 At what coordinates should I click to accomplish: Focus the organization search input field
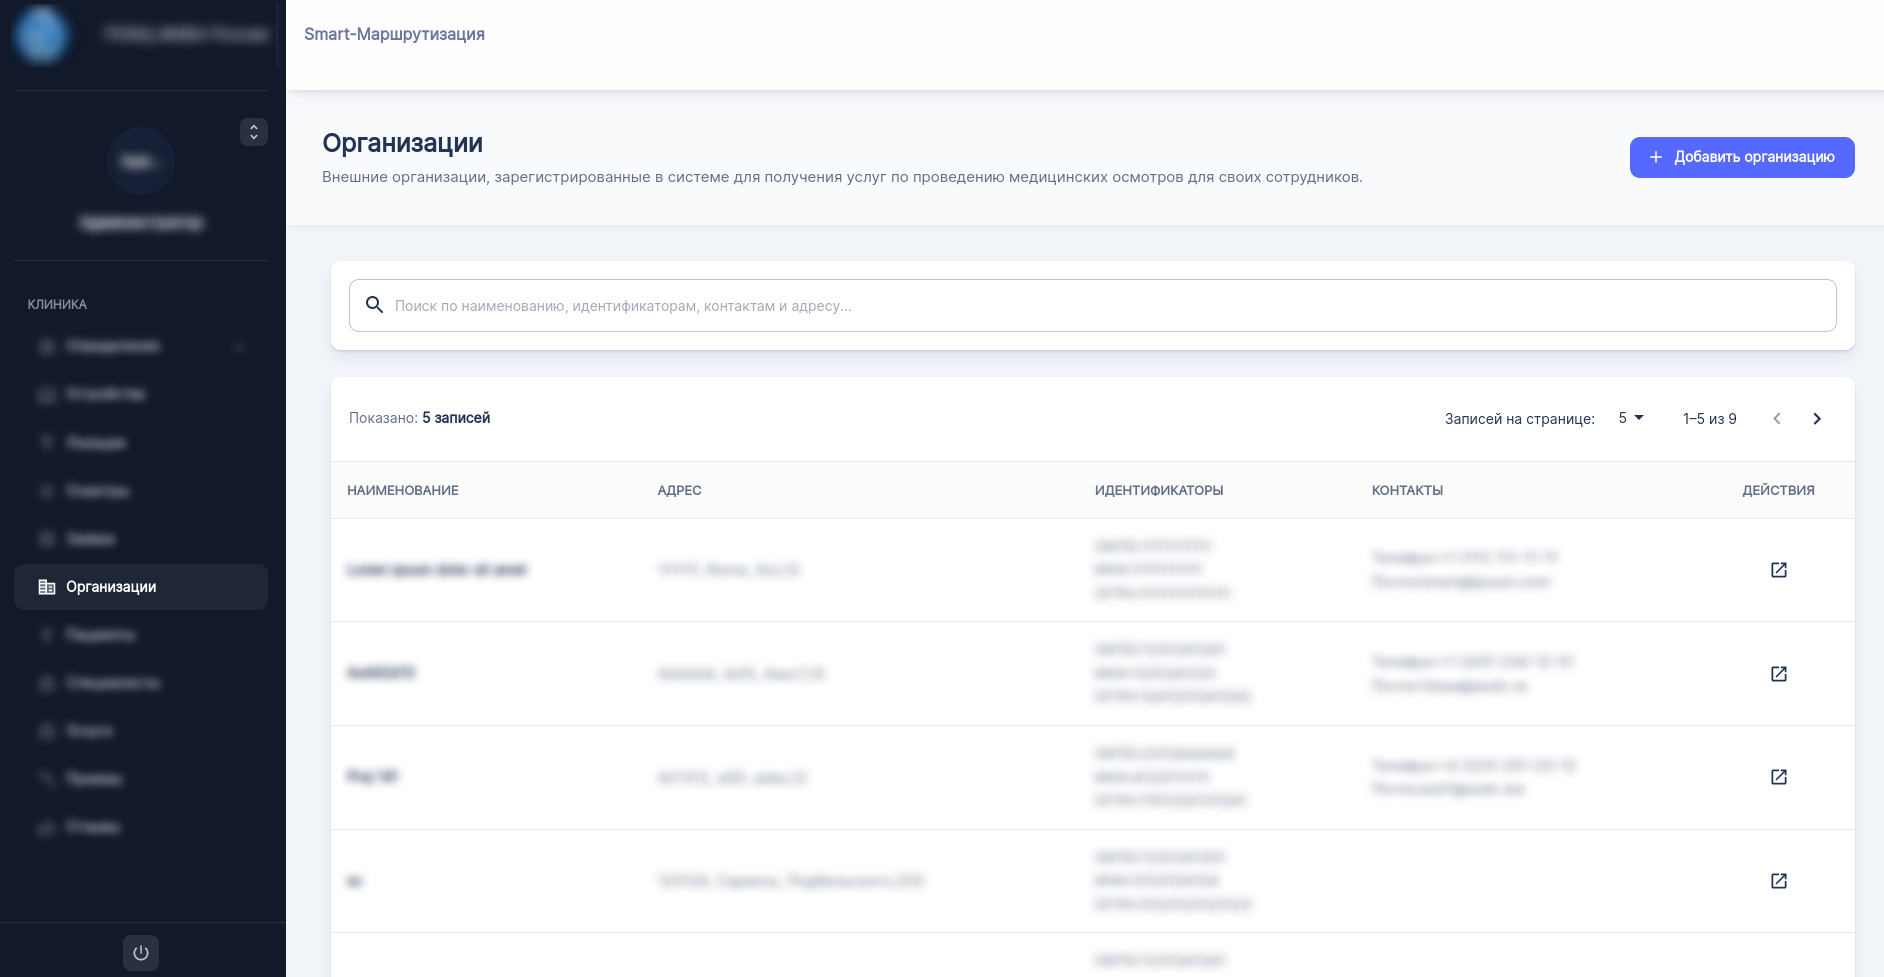pos(1100,306)
